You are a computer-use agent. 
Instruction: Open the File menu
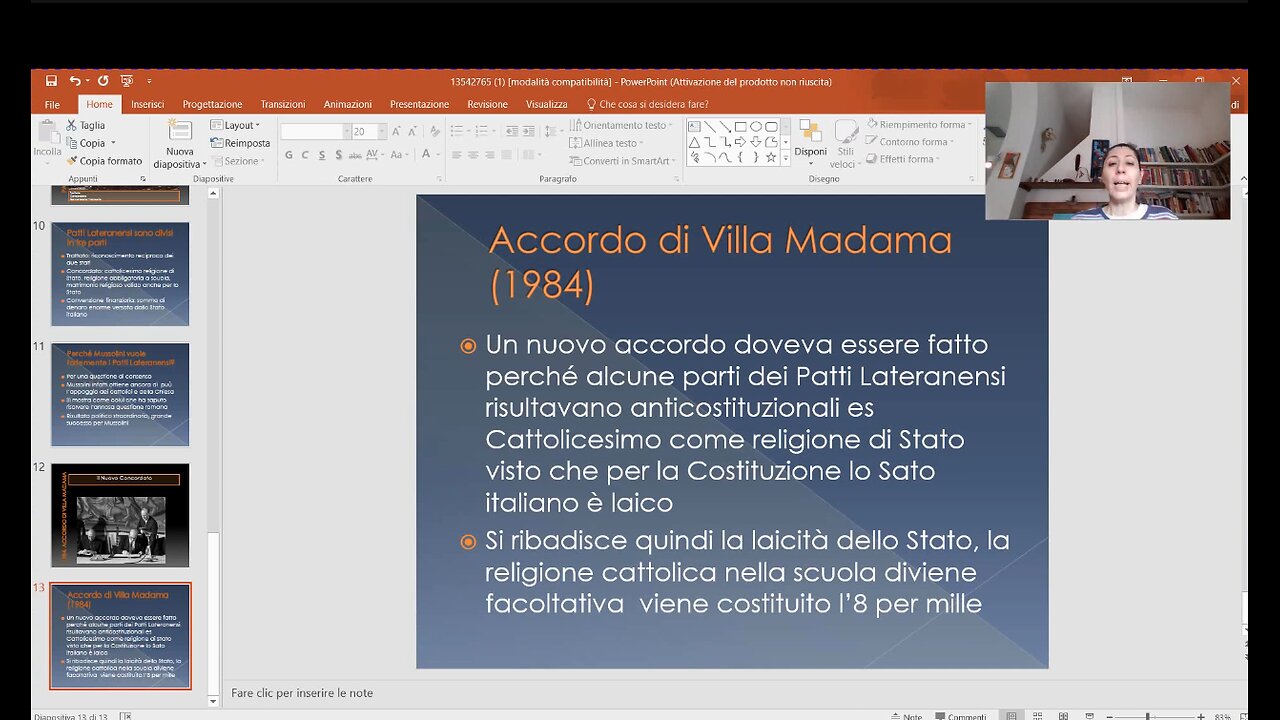point(52,104)
